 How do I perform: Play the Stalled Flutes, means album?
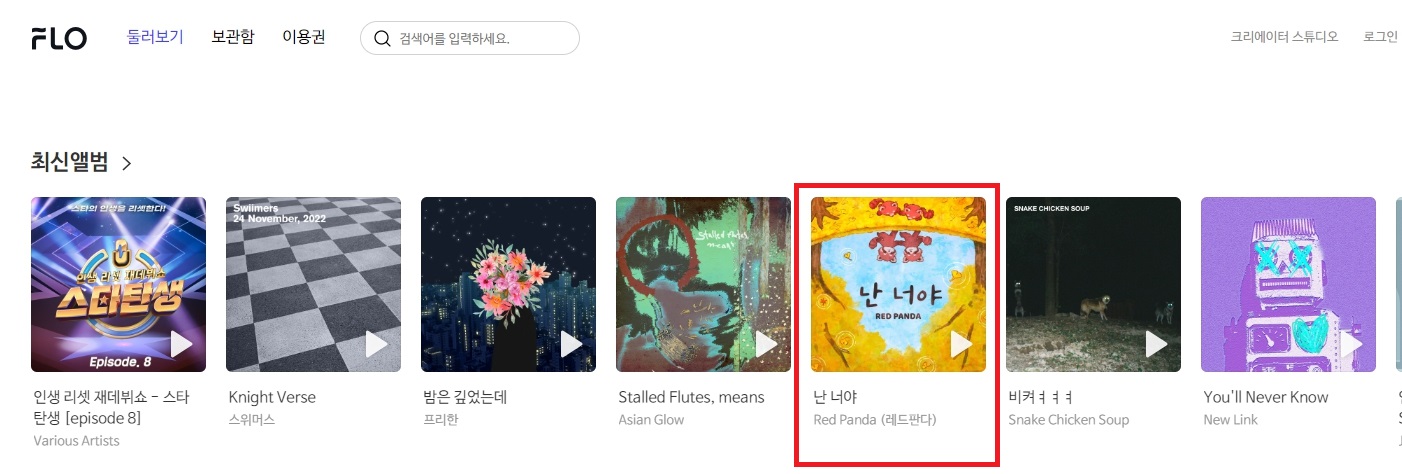[x=766, y=344]
